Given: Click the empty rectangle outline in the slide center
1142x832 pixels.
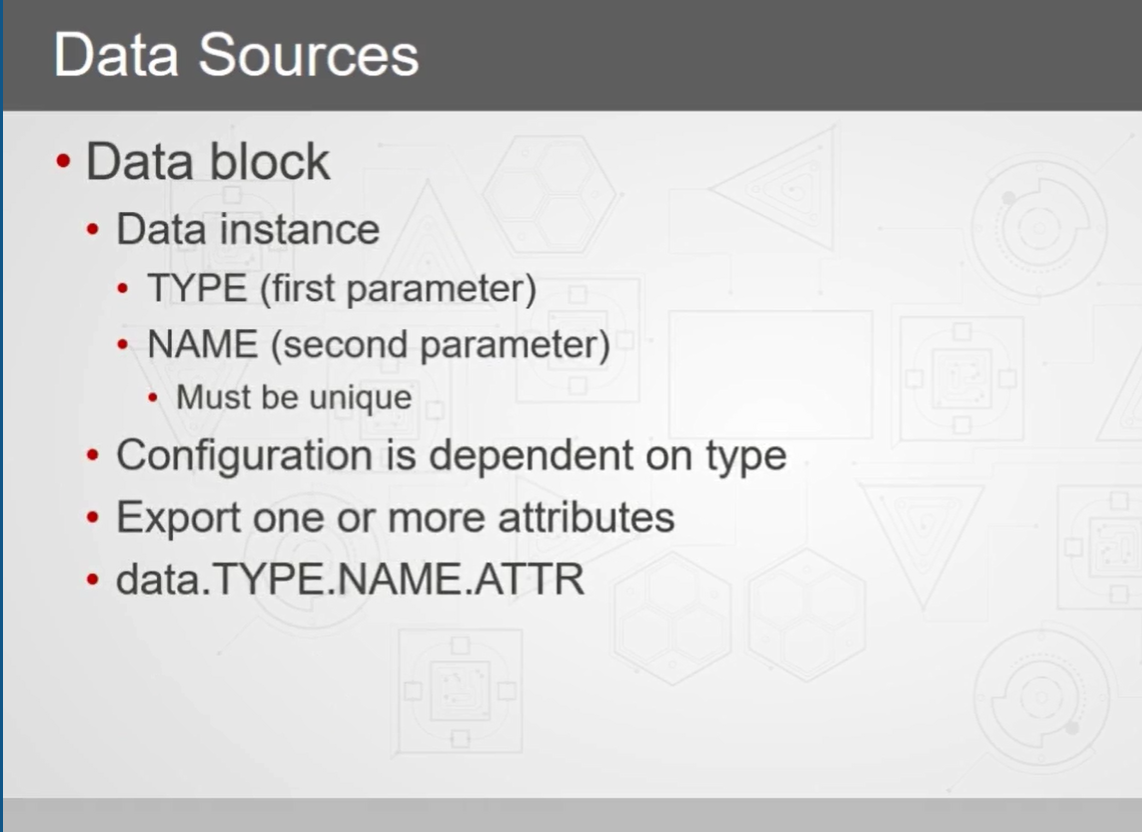Looking at the screenshot, I should (771, 374).
